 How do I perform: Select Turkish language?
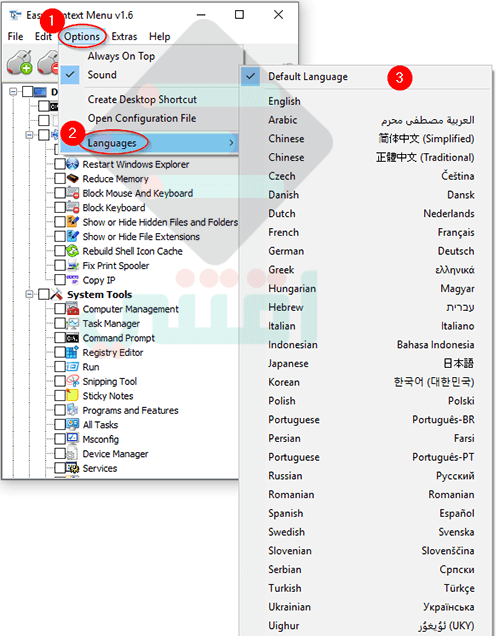[366, 588]
